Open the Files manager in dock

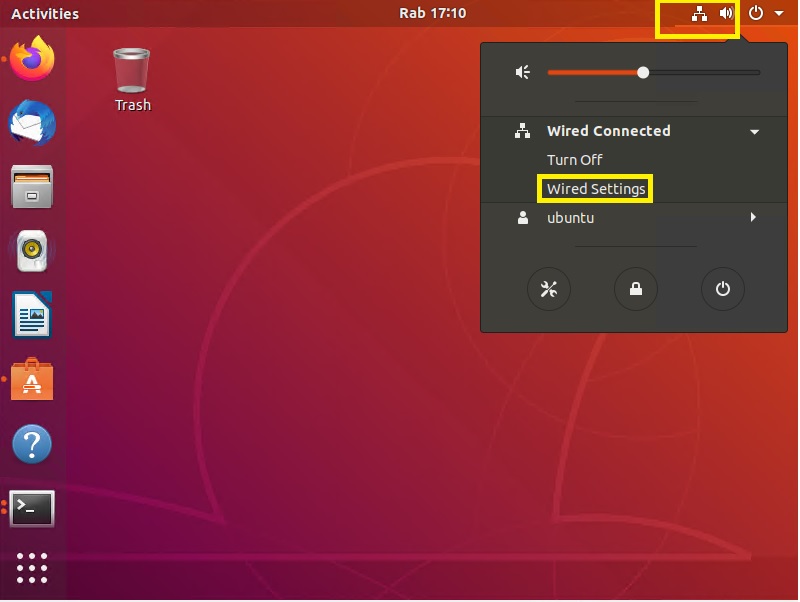(x=32, y=187)
